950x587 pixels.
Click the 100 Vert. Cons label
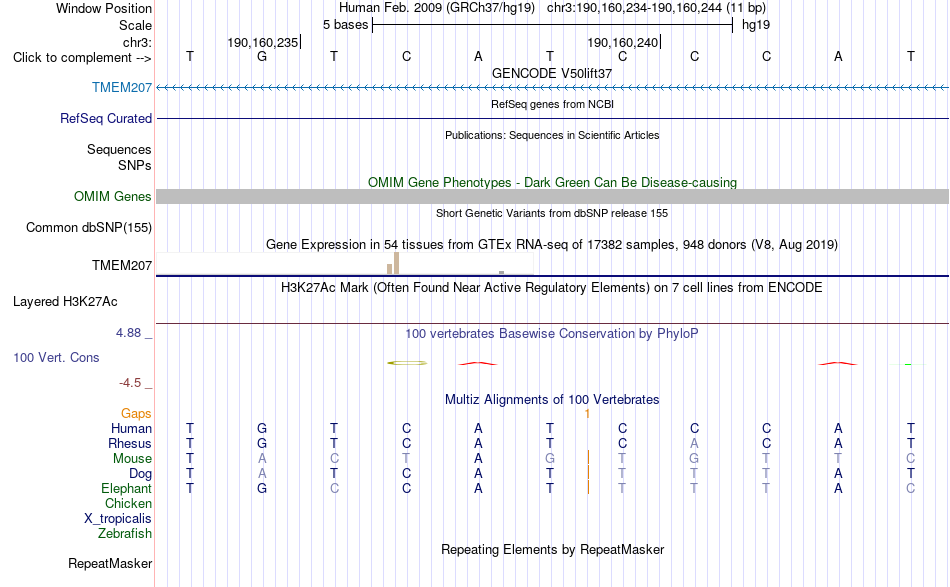[56, 357]
